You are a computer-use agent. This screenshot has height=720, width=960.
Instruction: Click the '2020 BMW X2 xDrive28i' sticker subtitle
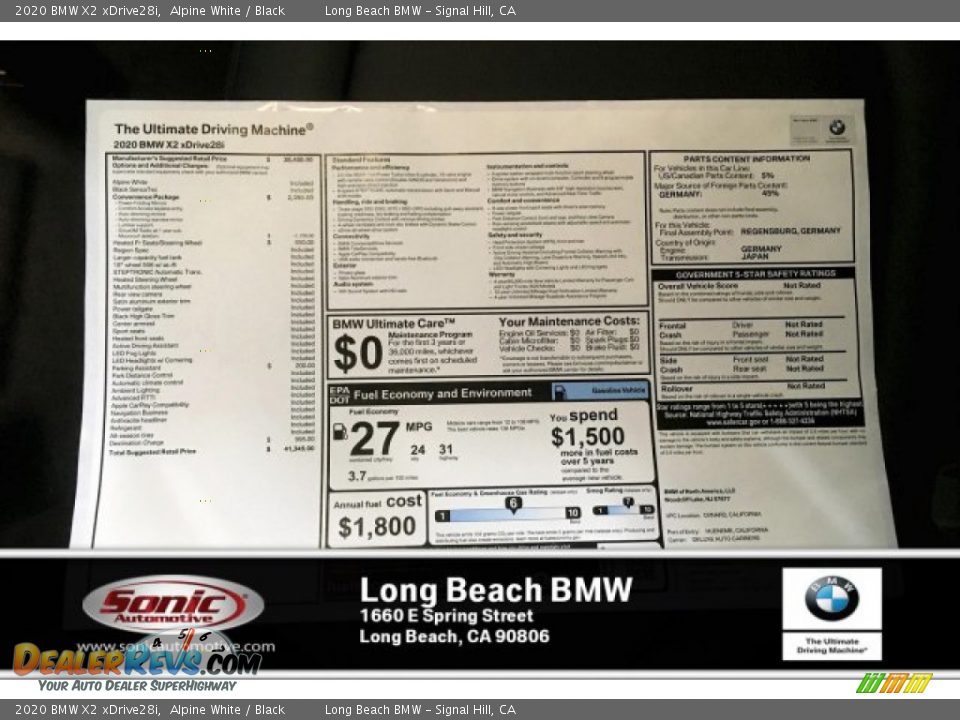(169, 144)
